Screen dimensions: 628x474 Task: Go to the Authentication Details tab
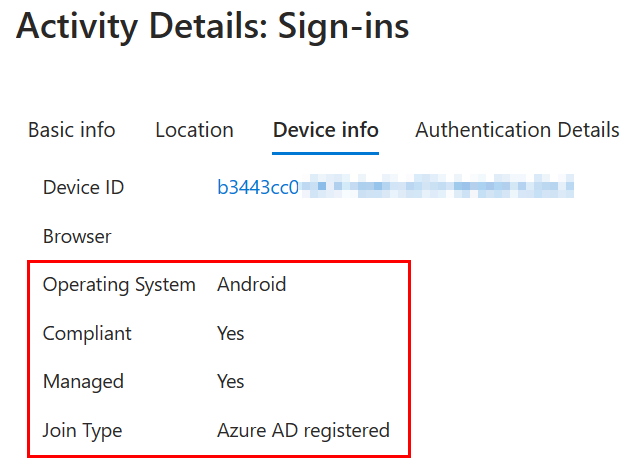pyautogui.click(x=517, y=130)
